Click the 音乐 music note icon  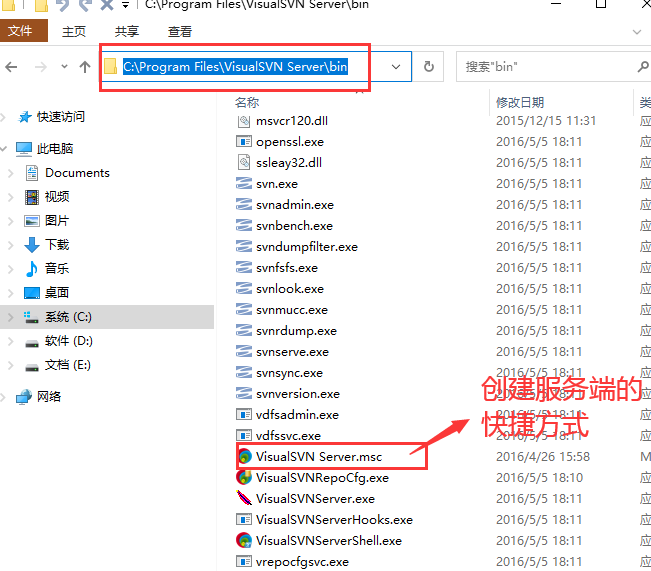(x=32, y=269)
